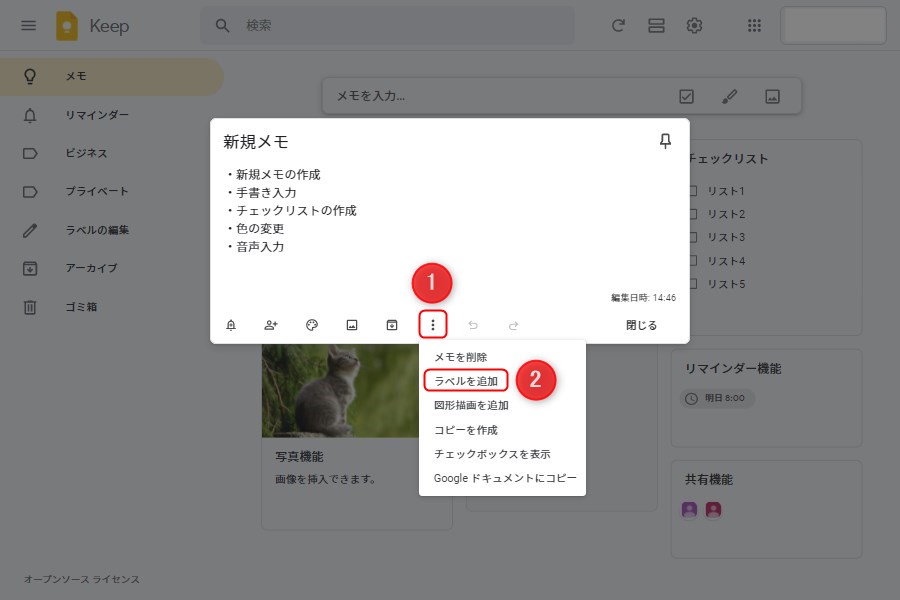Click the add collaborator icon
The width and height of the screenshot is (900, 600).
(x=271, y=325)
